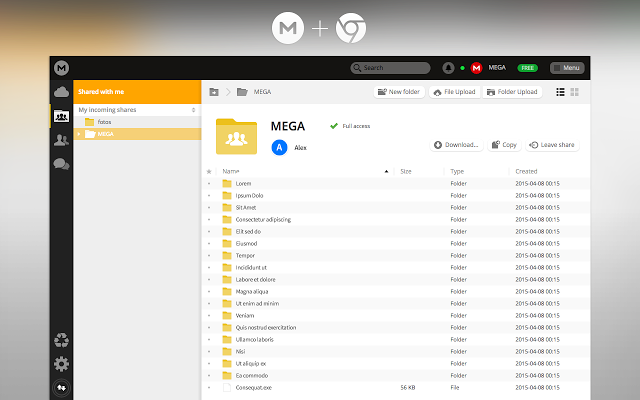Open the Transfers arrows icon
This screenshot has height=400, width=640.
click(61, 387)
